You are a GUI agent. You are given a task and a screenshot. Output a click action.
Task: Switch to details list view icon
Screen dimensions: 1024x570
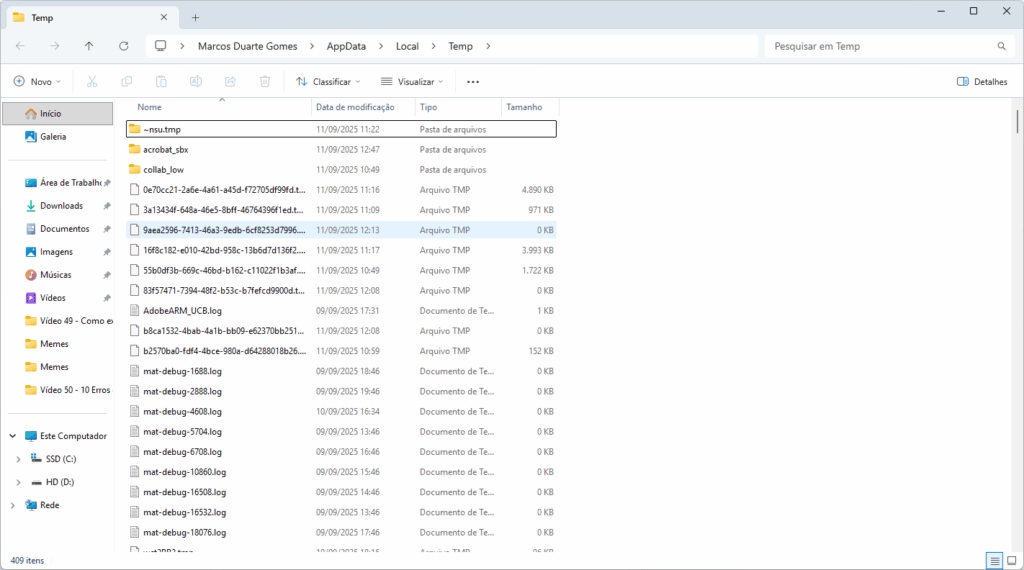tap(995, 560)
